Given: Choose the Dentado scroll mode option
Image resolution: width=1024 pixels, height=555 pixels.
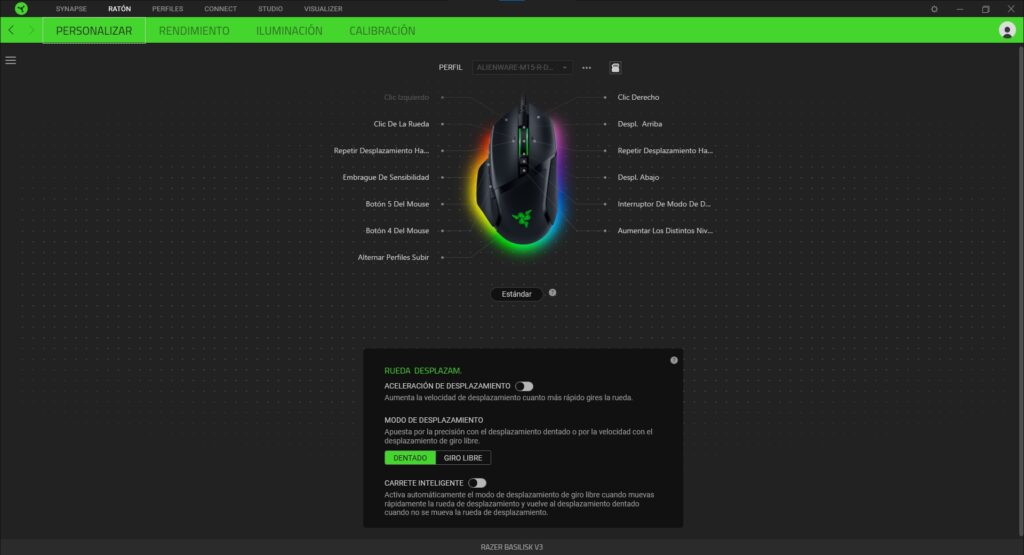Looking at the screenshot, I should [x=410, y=458].
